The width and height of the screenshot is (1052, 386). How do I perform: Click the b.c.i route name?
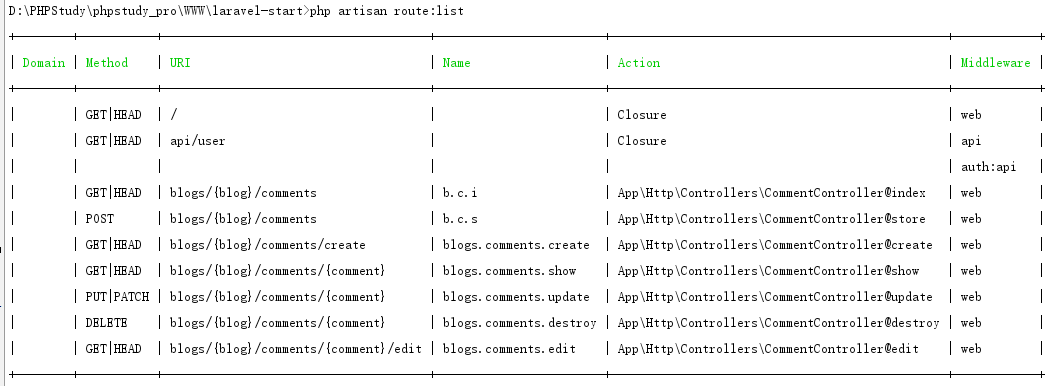(x=460, y=193)
